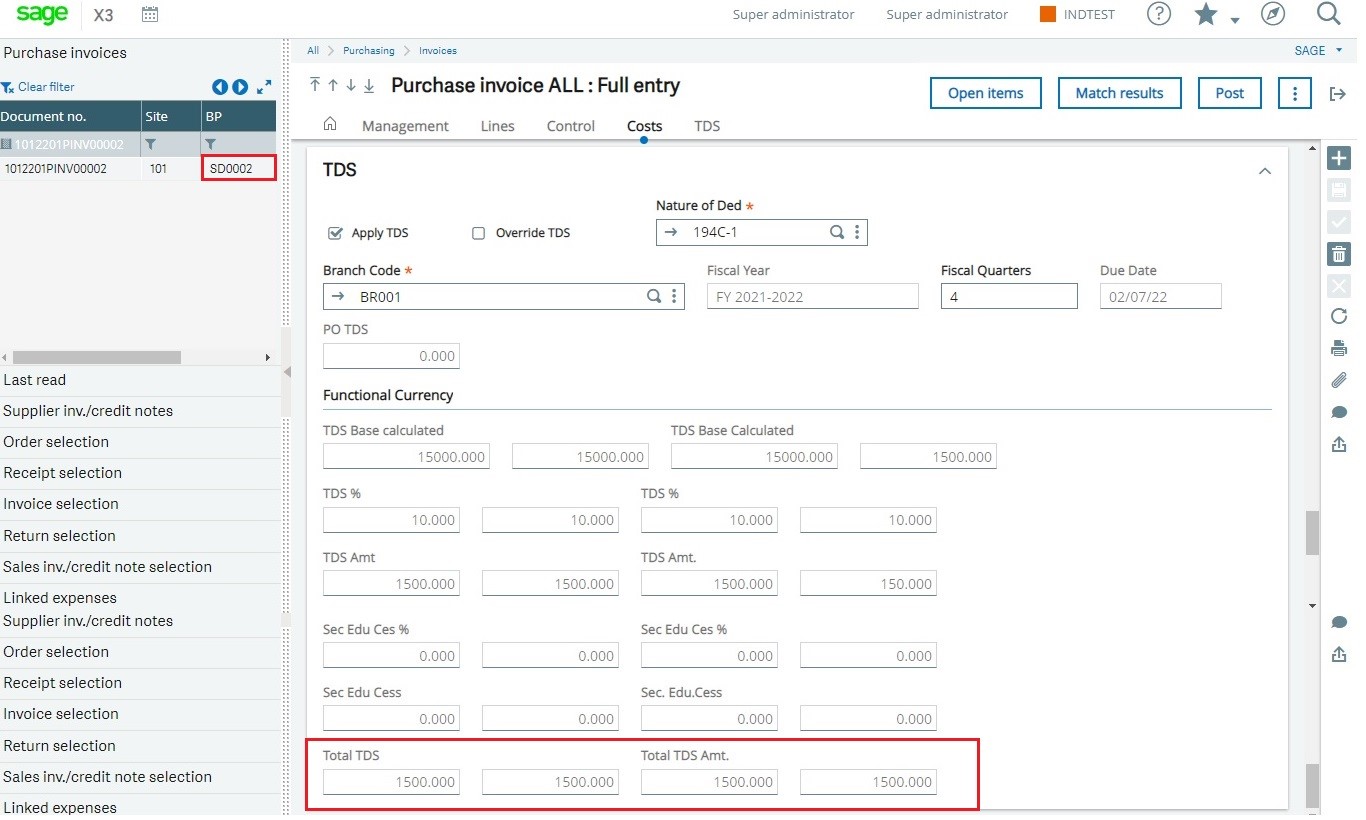Select the Match results button
The width and height of the screenshot is (1366, 820).
pos(1119,93)
